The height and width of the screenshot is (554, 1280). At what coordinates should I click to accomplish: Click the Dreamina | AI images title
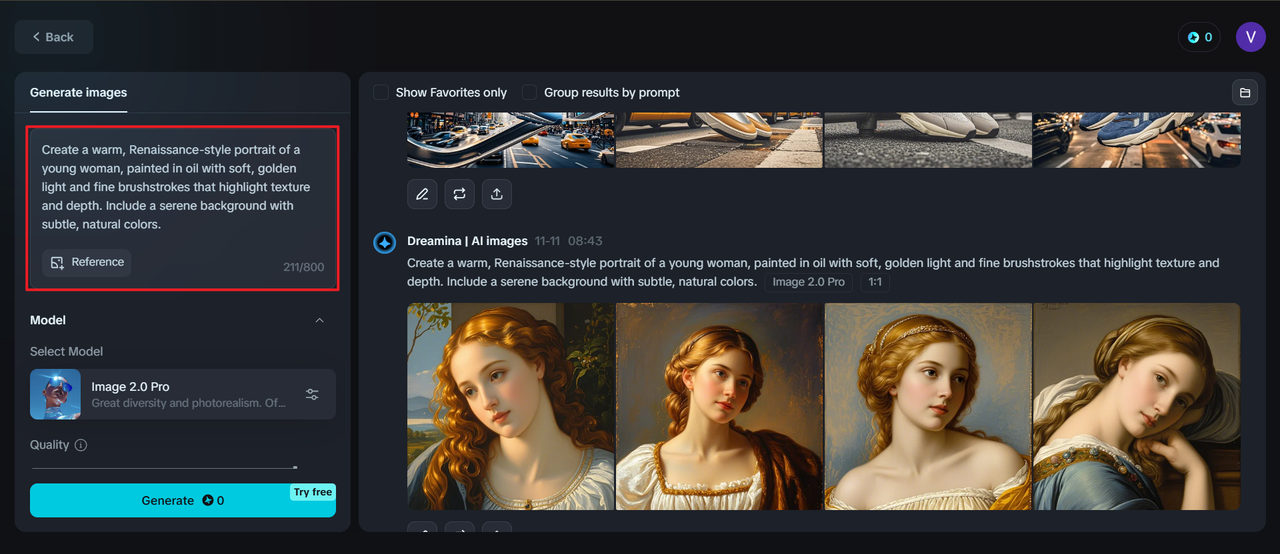467,241
